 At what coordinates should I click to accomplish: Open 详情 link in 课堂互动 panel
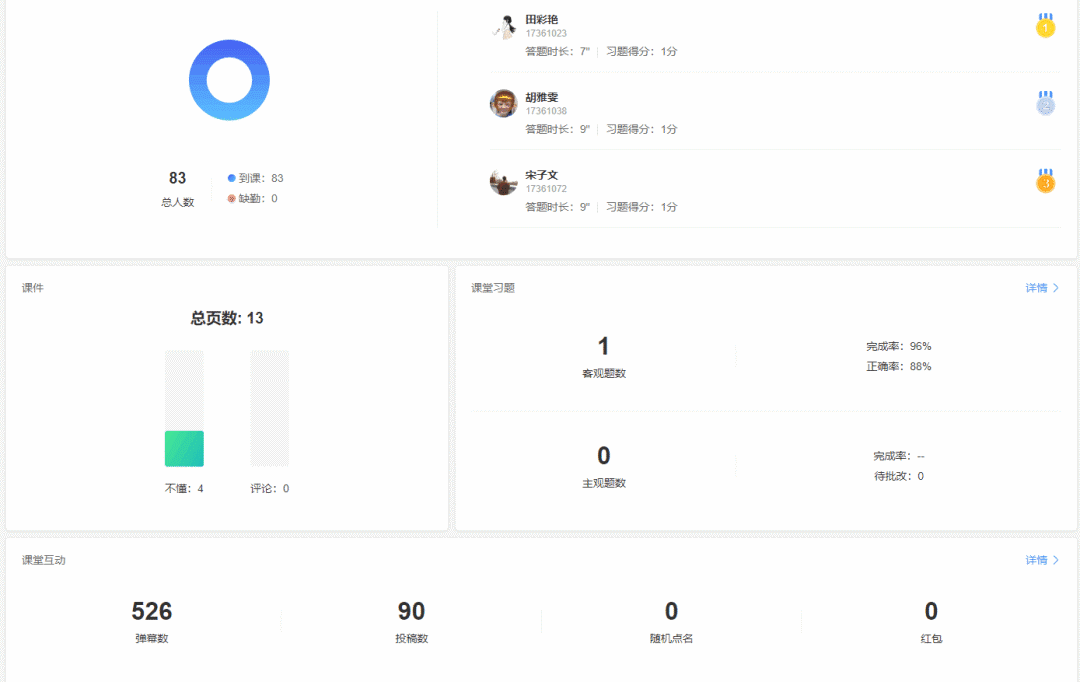click(1036, 560)
